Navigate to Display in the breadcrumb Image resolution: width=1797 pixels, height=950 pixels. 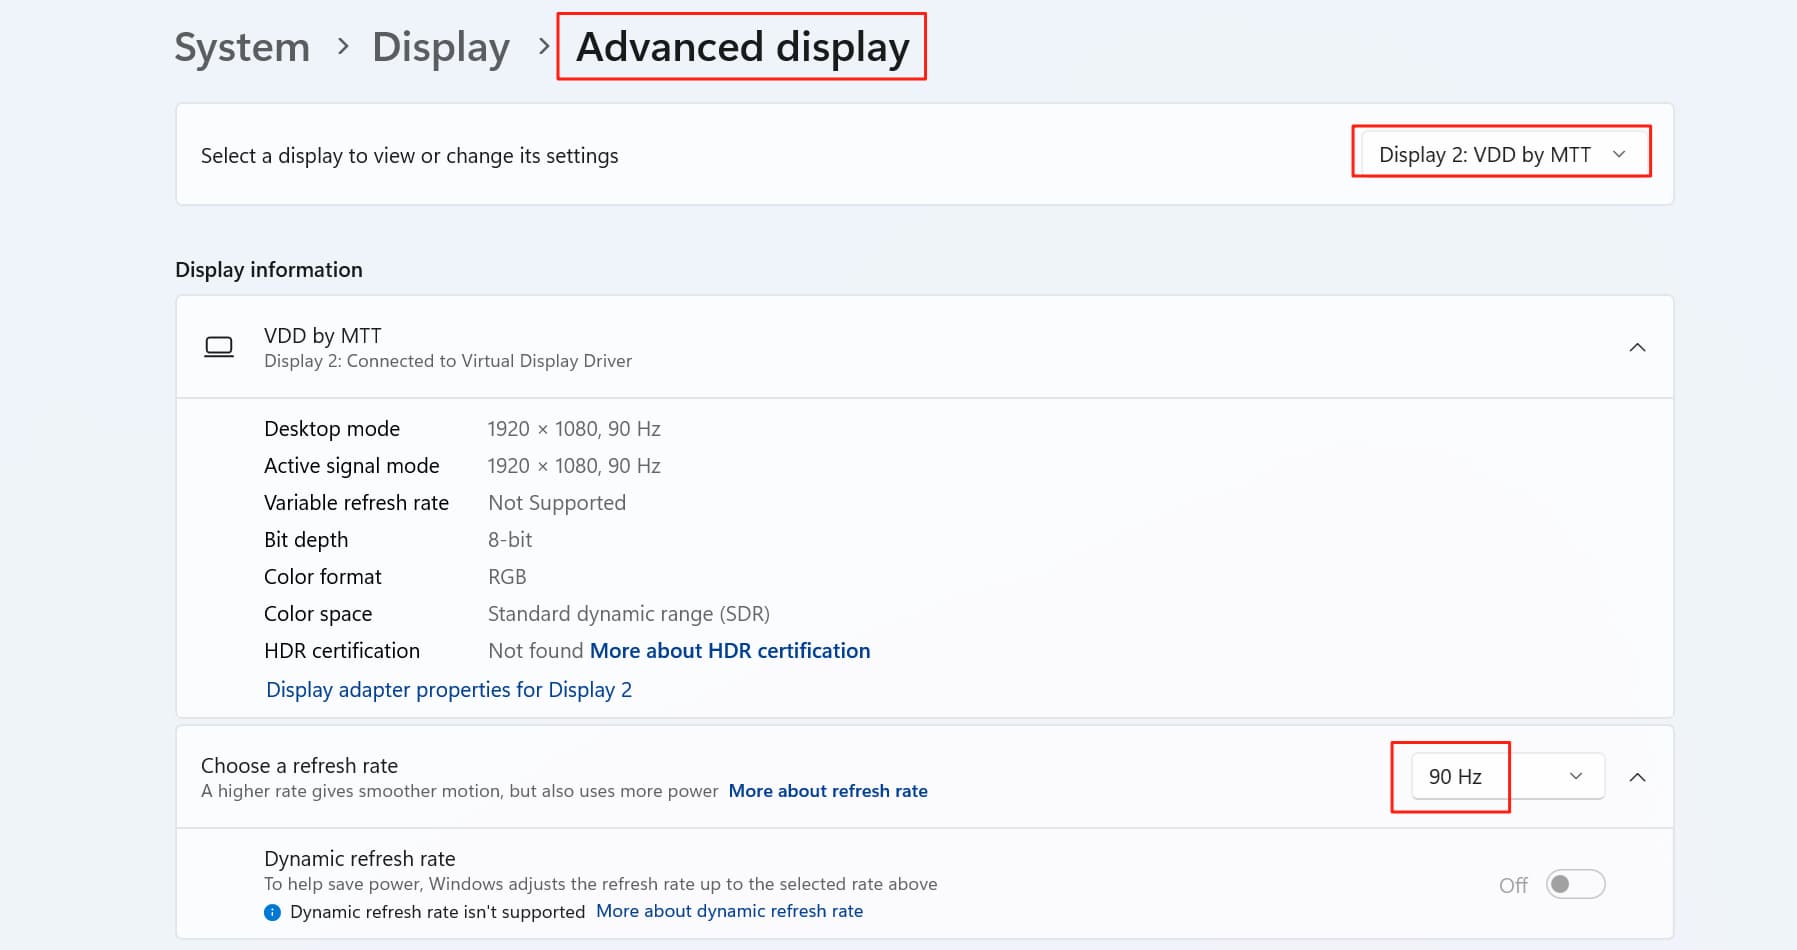tap(440, 47)
